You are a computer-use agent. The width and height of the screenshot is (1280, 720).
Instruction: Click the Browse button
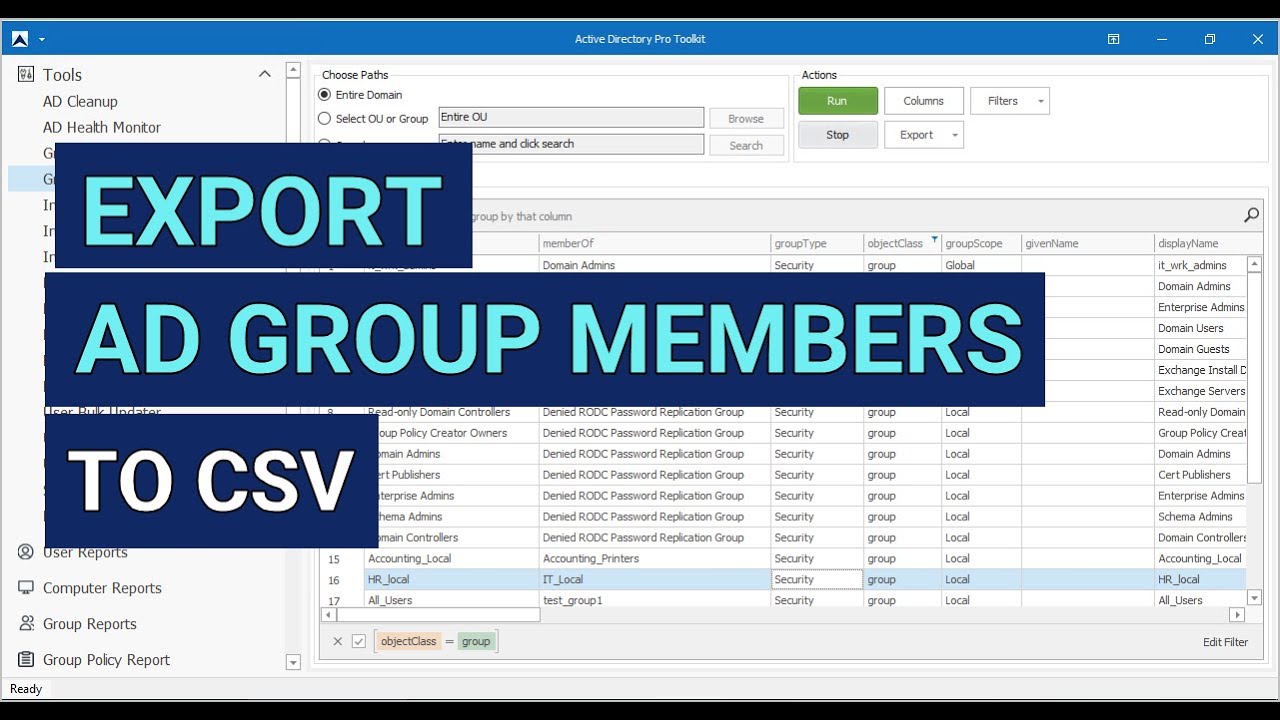pos(746,118)
